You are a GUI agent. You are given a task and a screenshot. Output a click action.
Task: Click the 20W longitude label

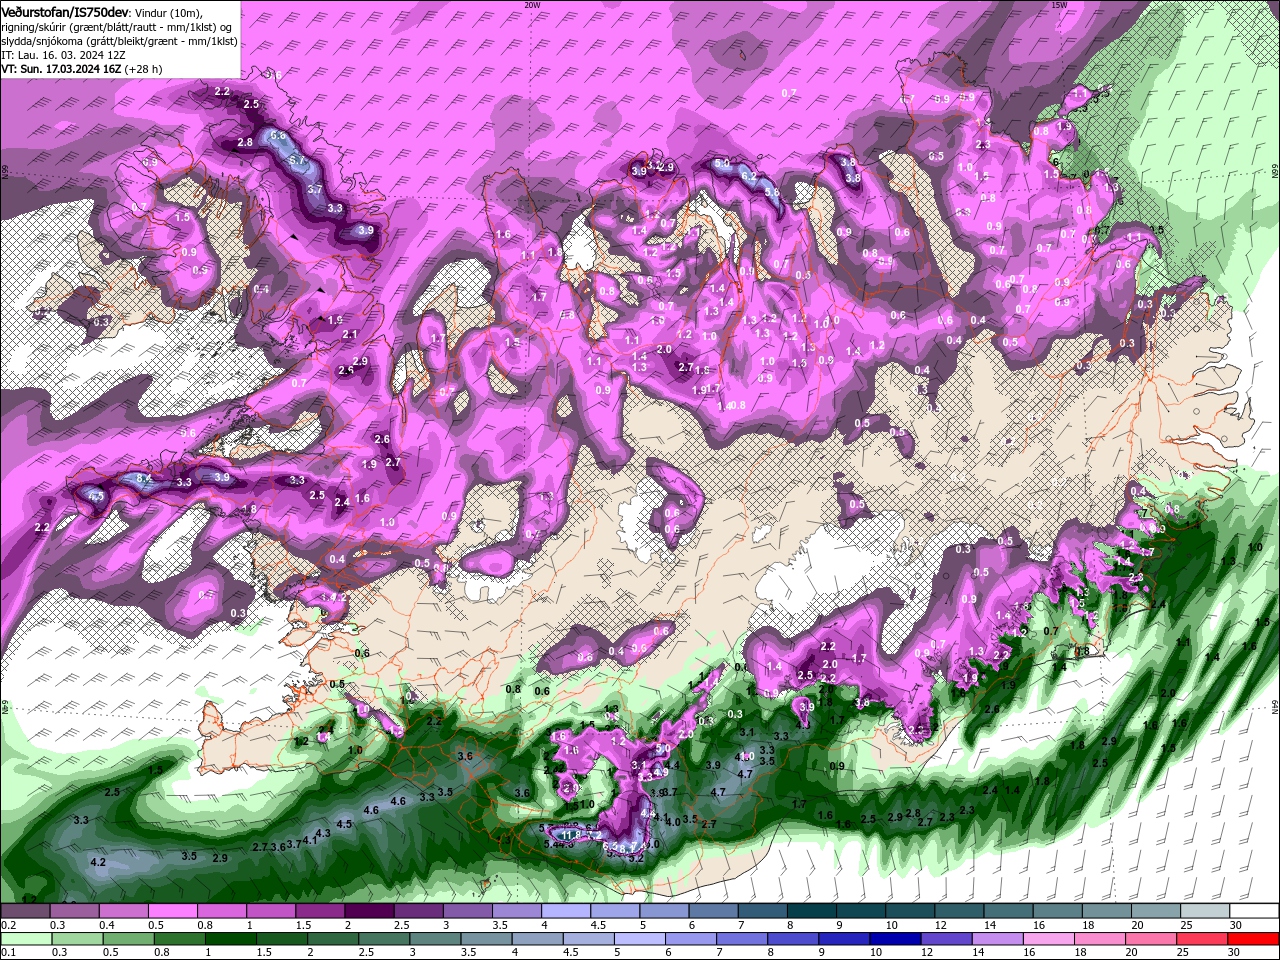[532, 5]
